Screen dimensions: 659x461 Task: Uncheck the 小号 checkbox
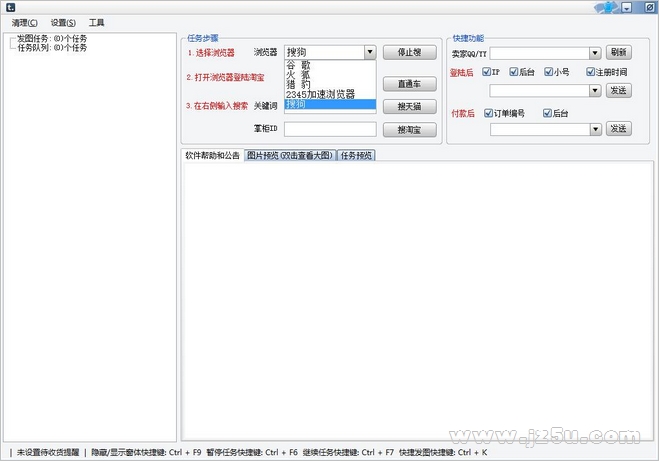550,72
